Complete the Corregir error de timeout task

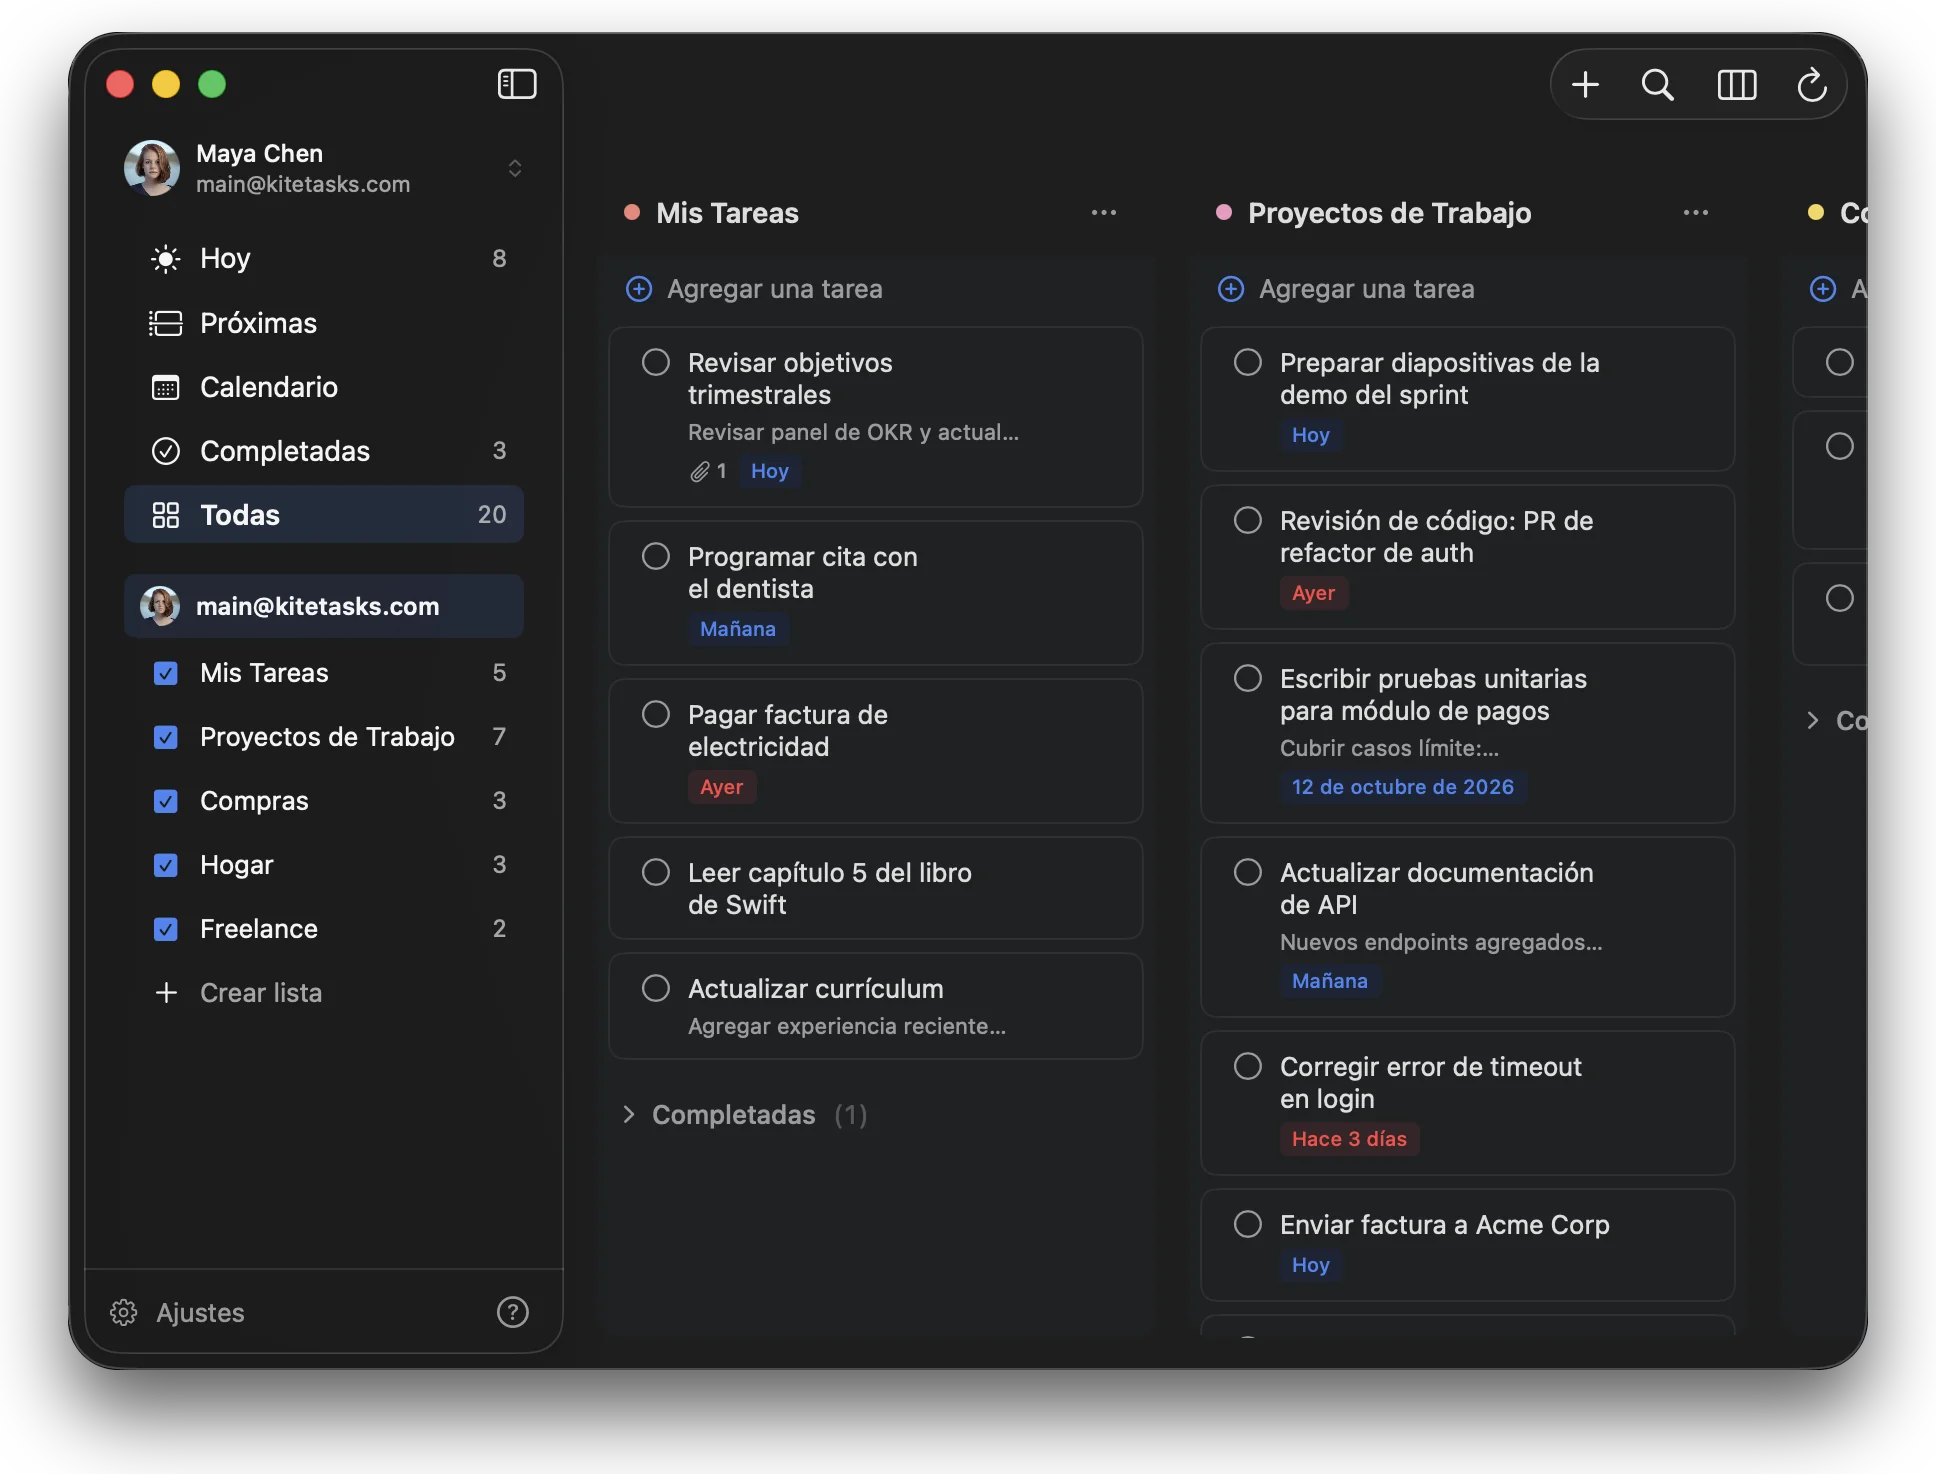(1248, 1066)
